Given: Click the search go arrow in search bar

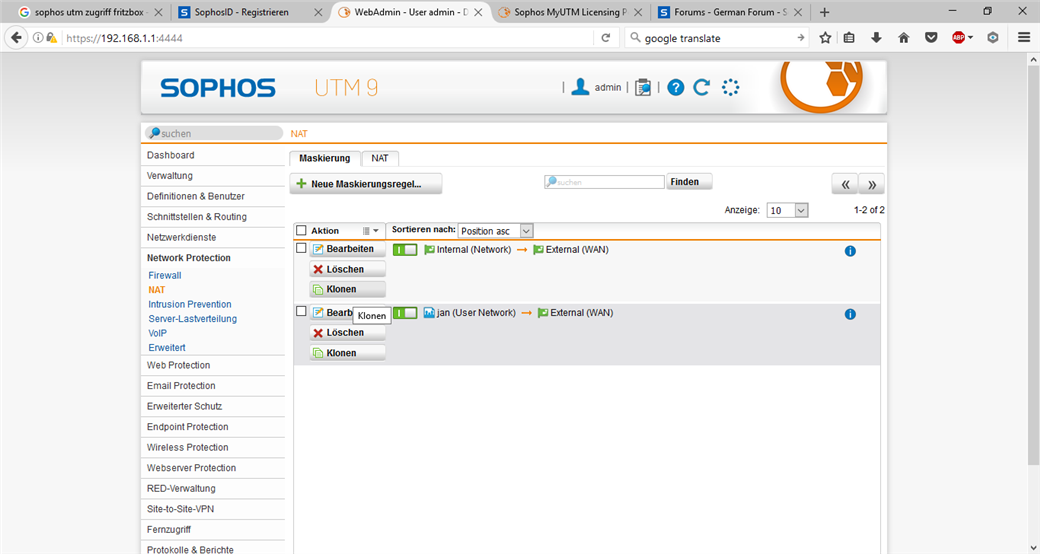Looking at the screenshot, I should click(x=800, y=38).
